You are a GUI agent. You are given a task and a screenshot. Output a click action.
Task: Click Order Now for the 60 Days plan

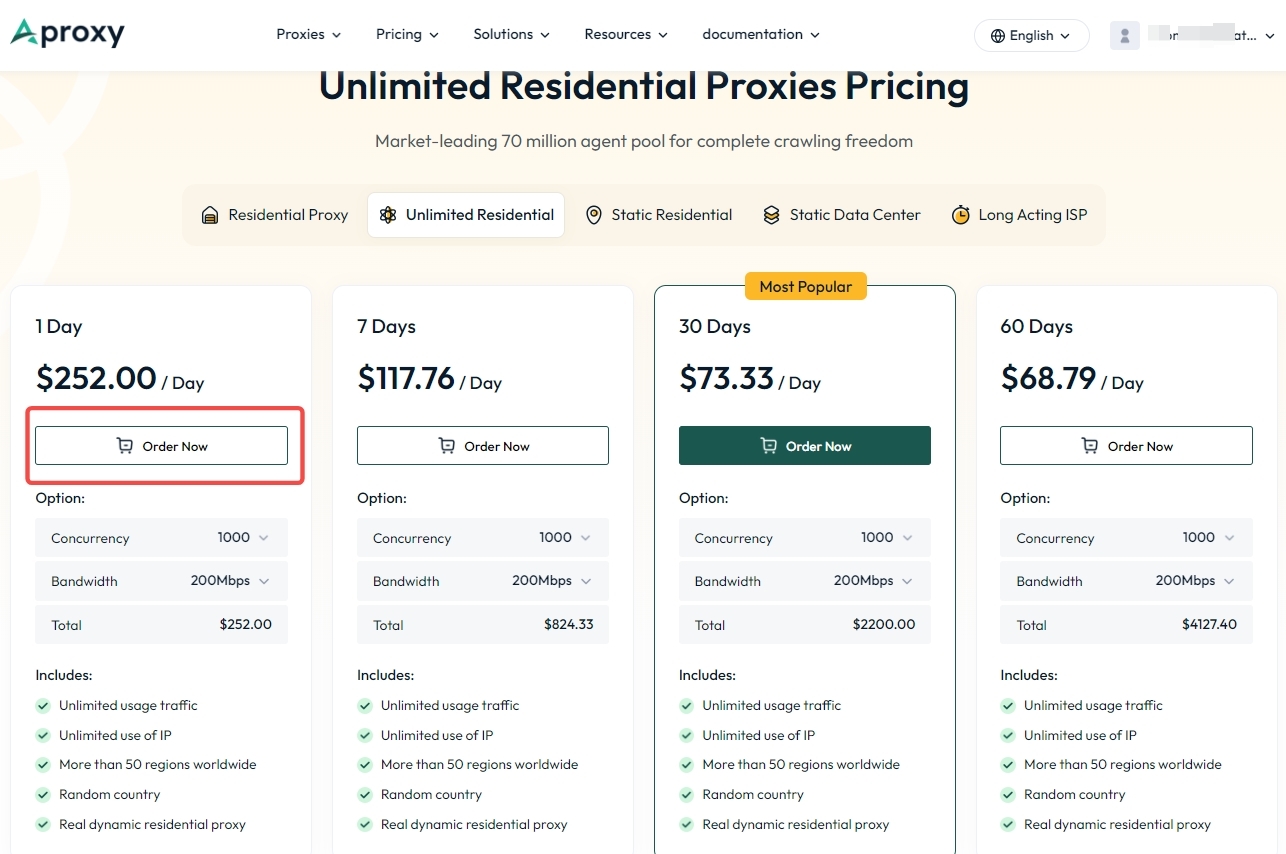[x=1126, y=446]
